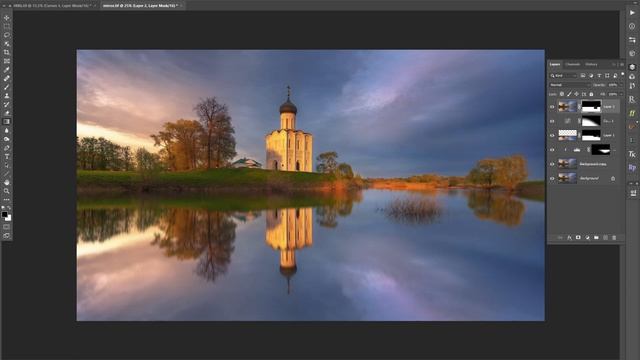Filter layers by type layers
640x360 pixels.
599,76
